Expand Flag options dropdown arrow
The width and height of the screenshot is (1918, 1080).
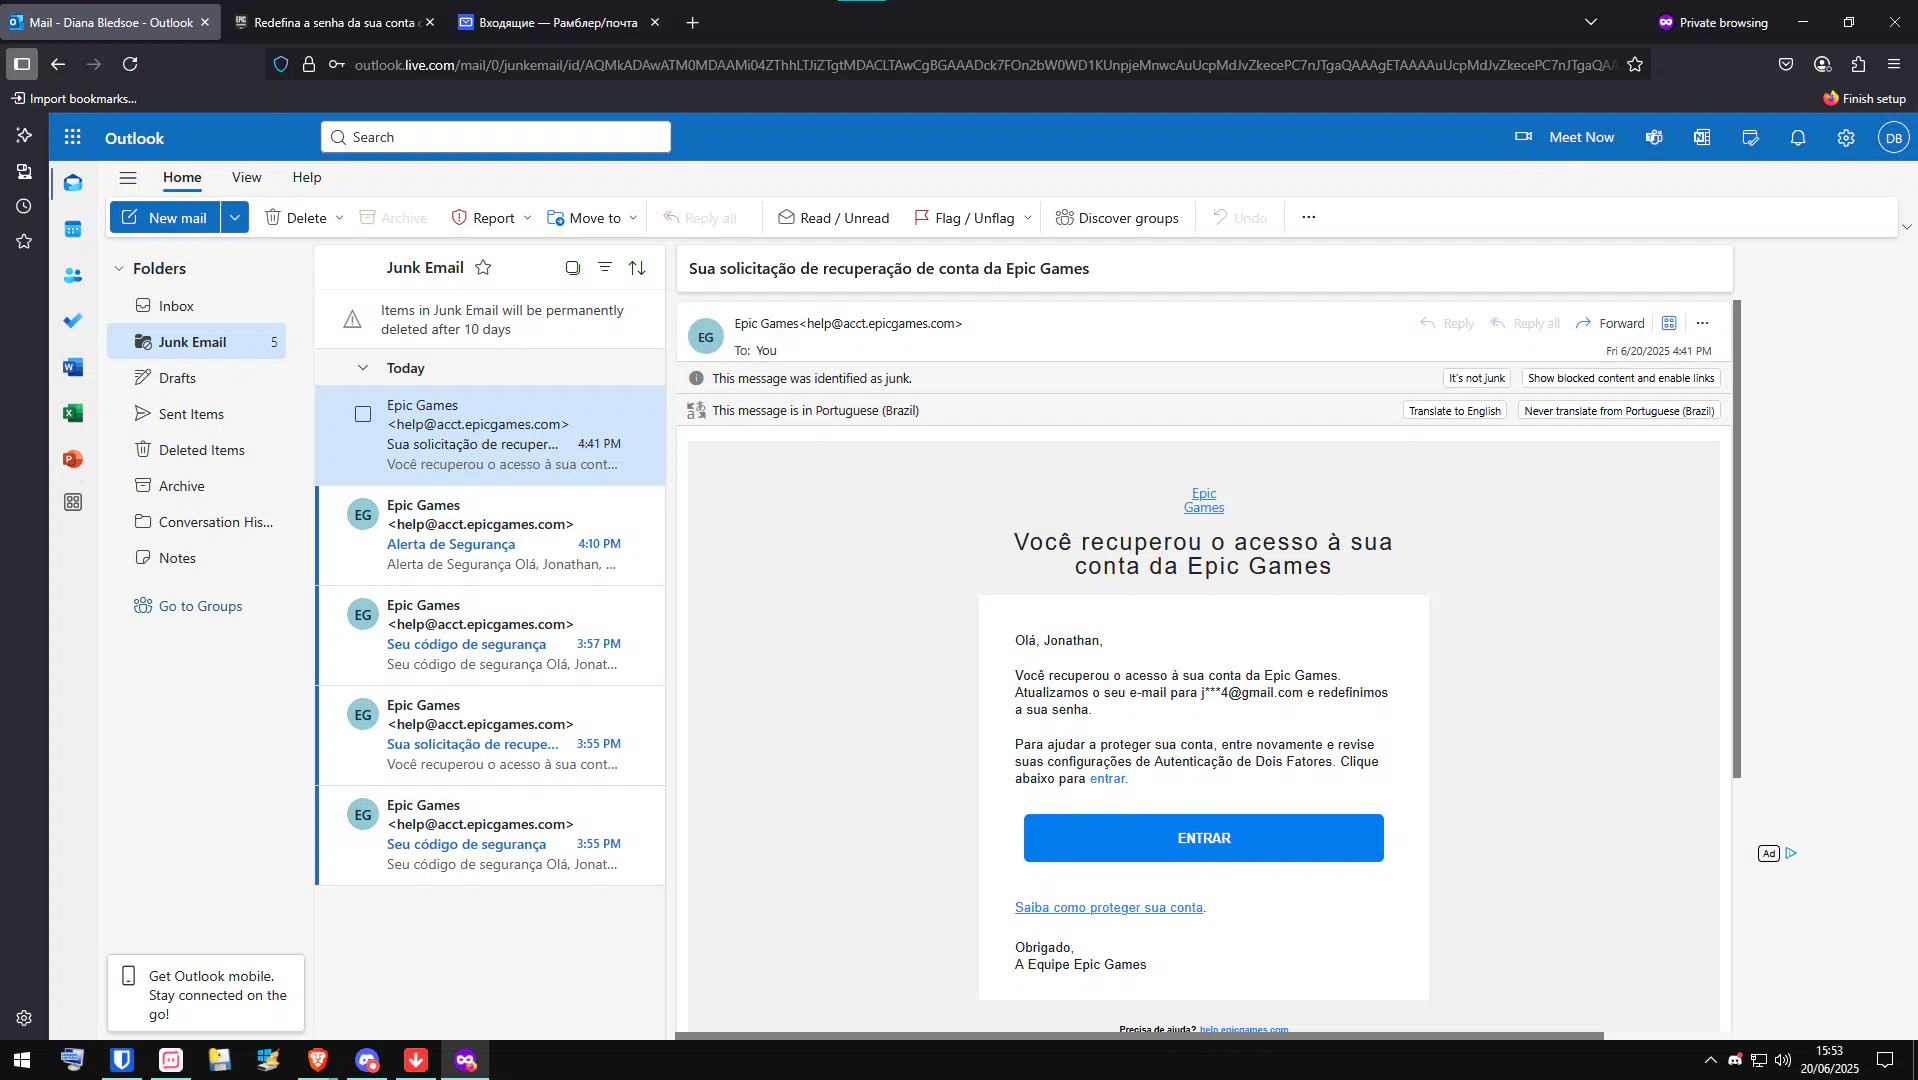(1027, 218)
